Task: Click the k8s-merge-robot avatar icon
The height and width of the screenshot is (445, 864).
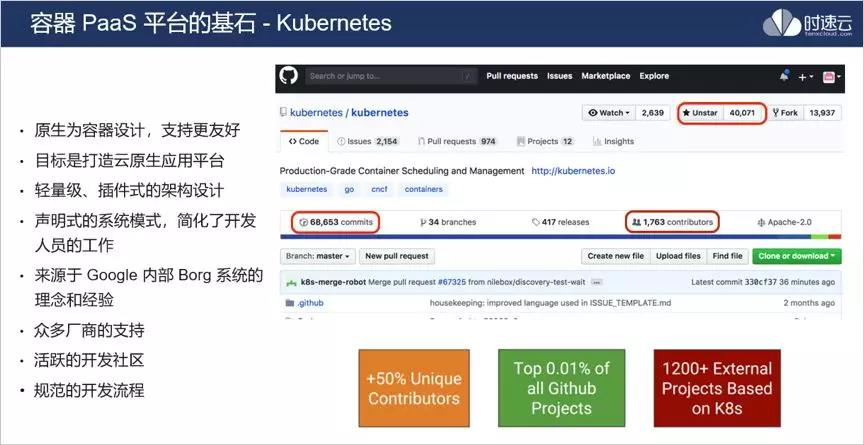Action: [291, 283]
